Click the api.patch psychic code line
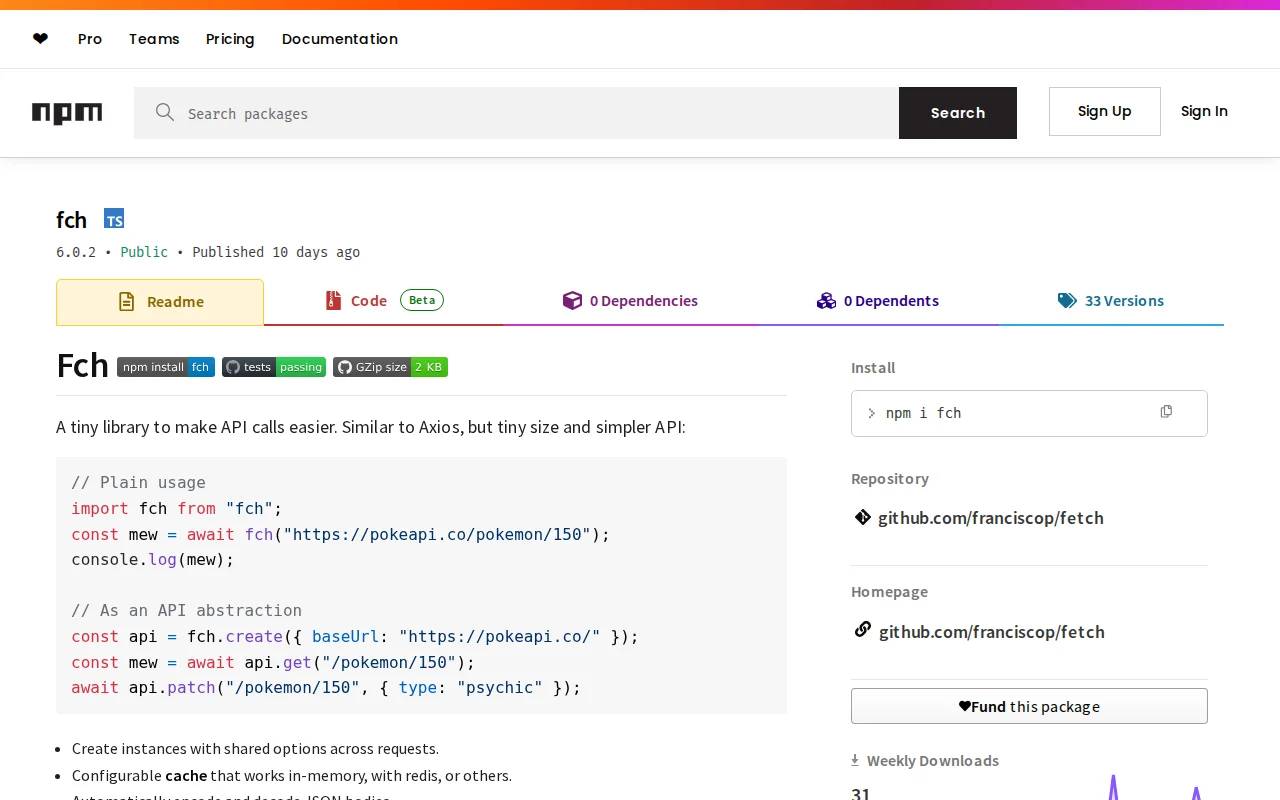1280x800 pixels. point(326,687)
